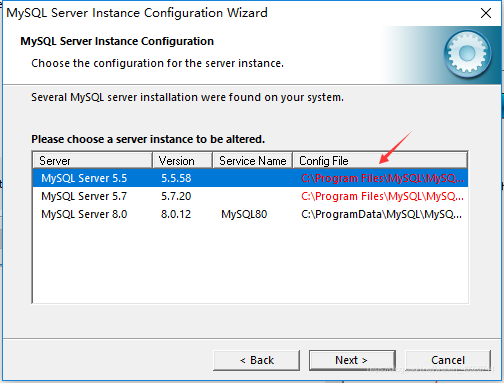Click the gear icon in the banner
The height and width of the screenshot is (383, 504).
[x=467, y=53]
